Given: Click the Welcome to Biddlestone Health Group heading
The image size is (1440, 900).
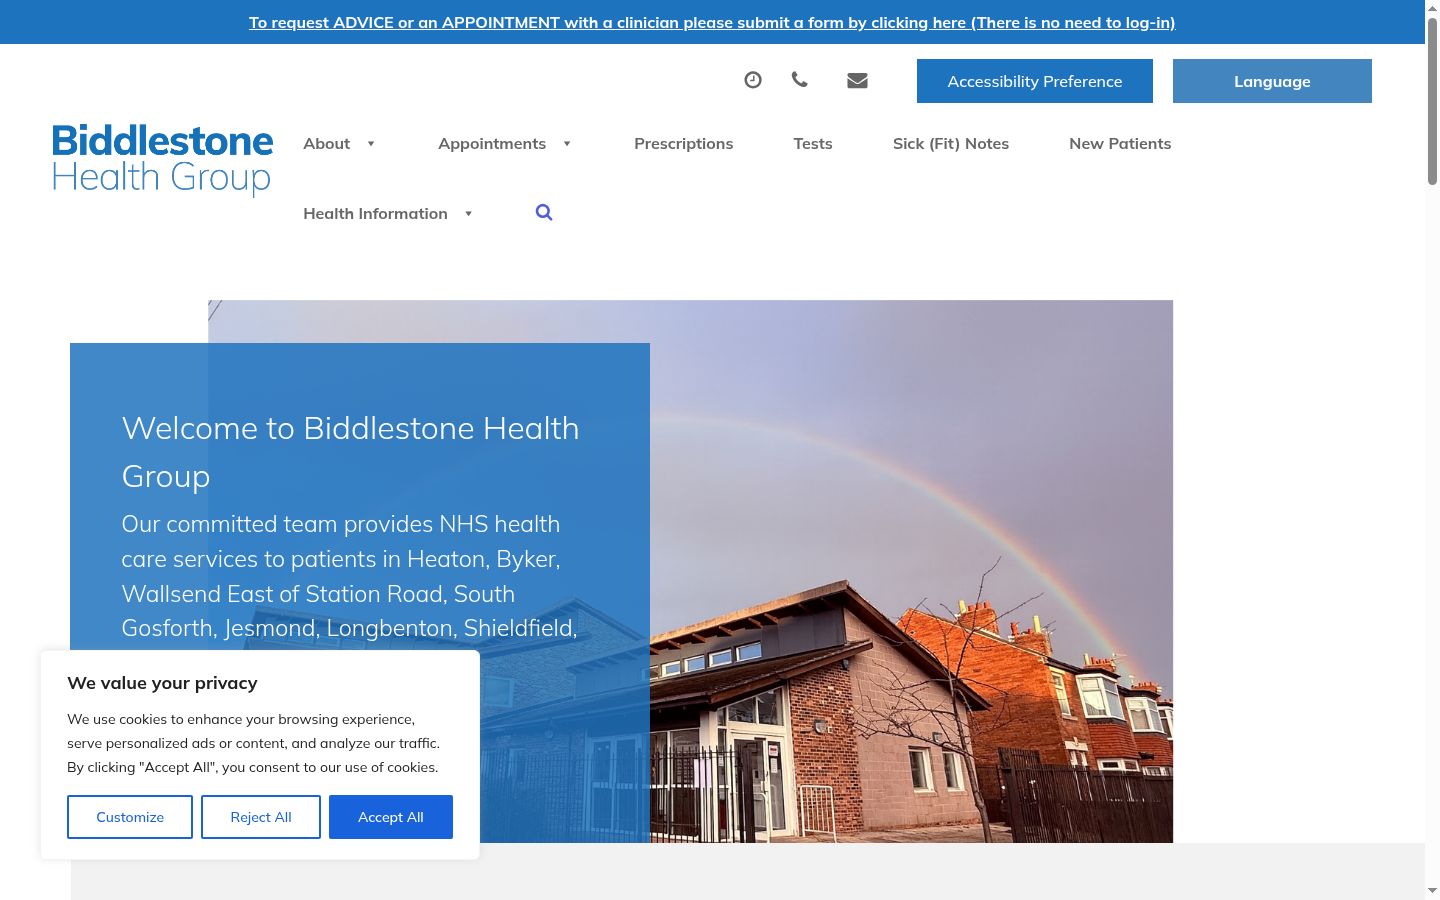Looking at the screenshot, I should pos(350,452).
